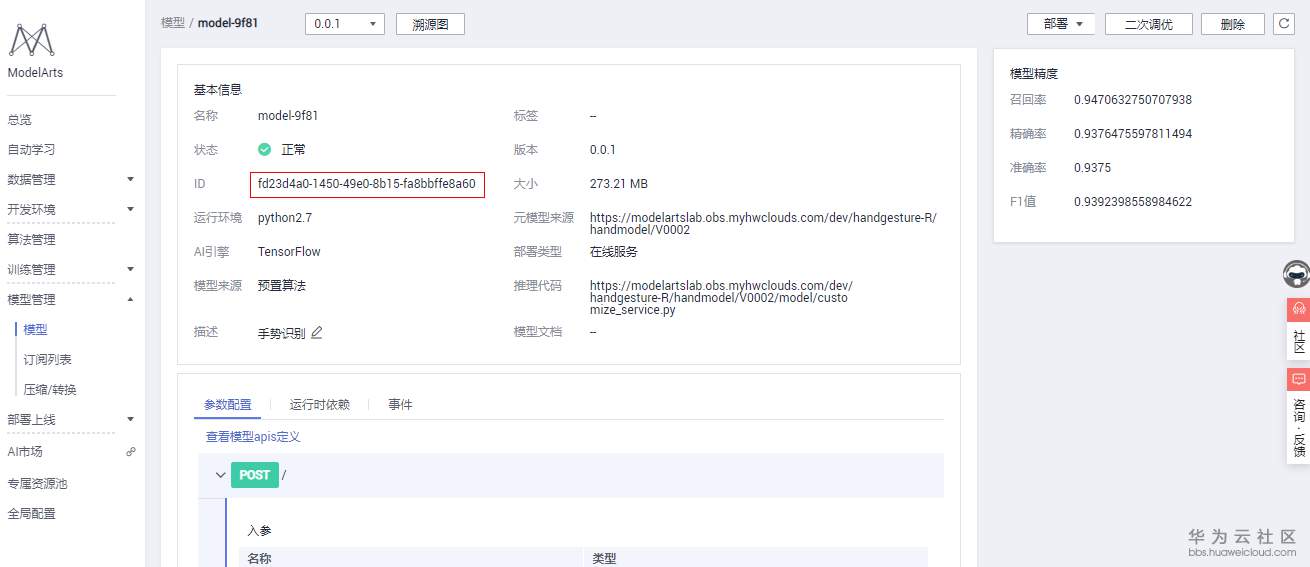The width and height of the screenshot is (1310, 567).
Task: Open 专属资源池 in sidebar
Action: pos(37,484)
